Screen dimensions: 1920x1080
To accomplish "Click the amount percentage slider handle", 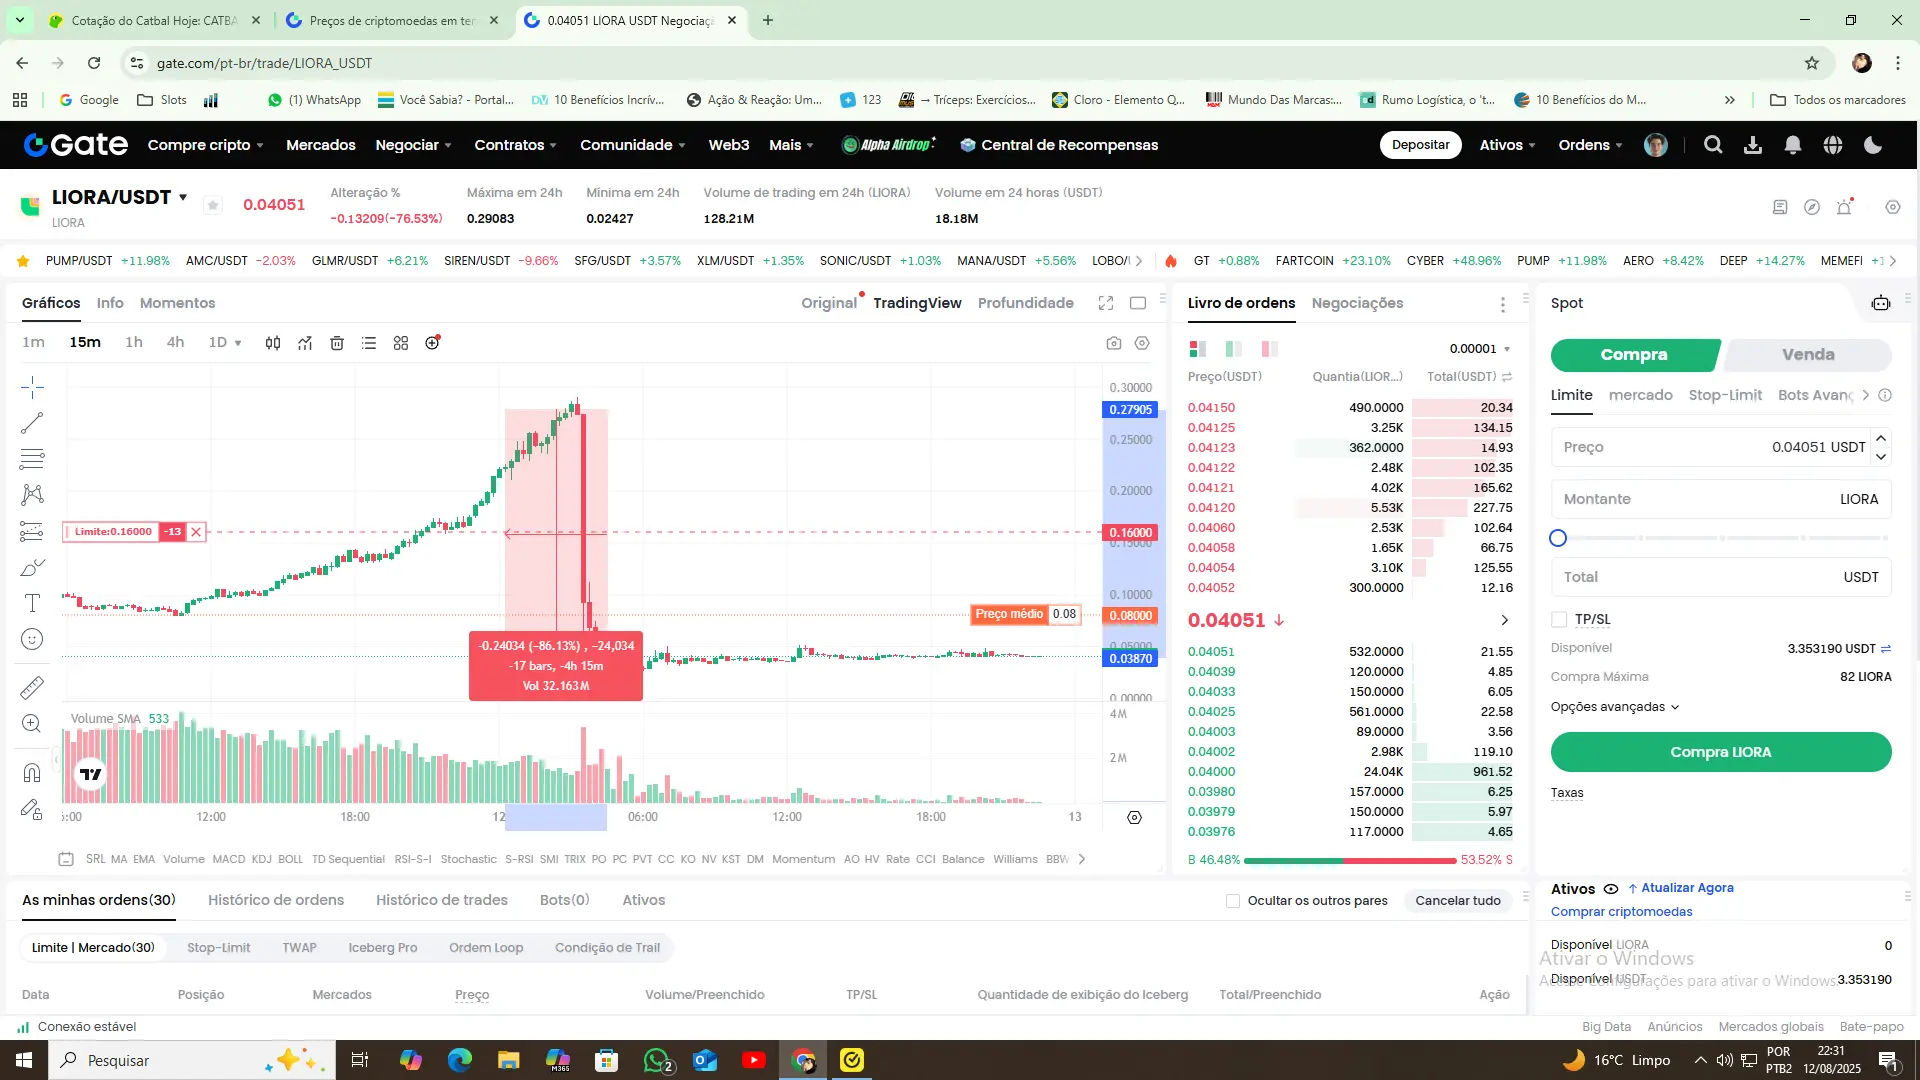I will tap(1558, 539).
